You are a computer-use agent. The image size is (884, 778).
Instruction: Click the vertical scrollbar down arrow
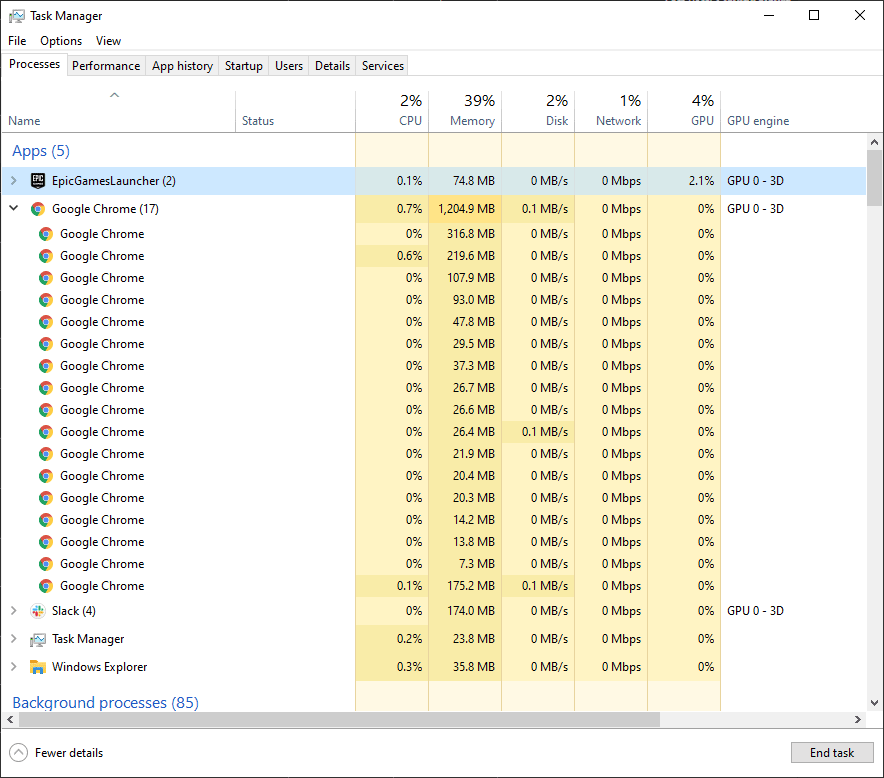point(874,703)
